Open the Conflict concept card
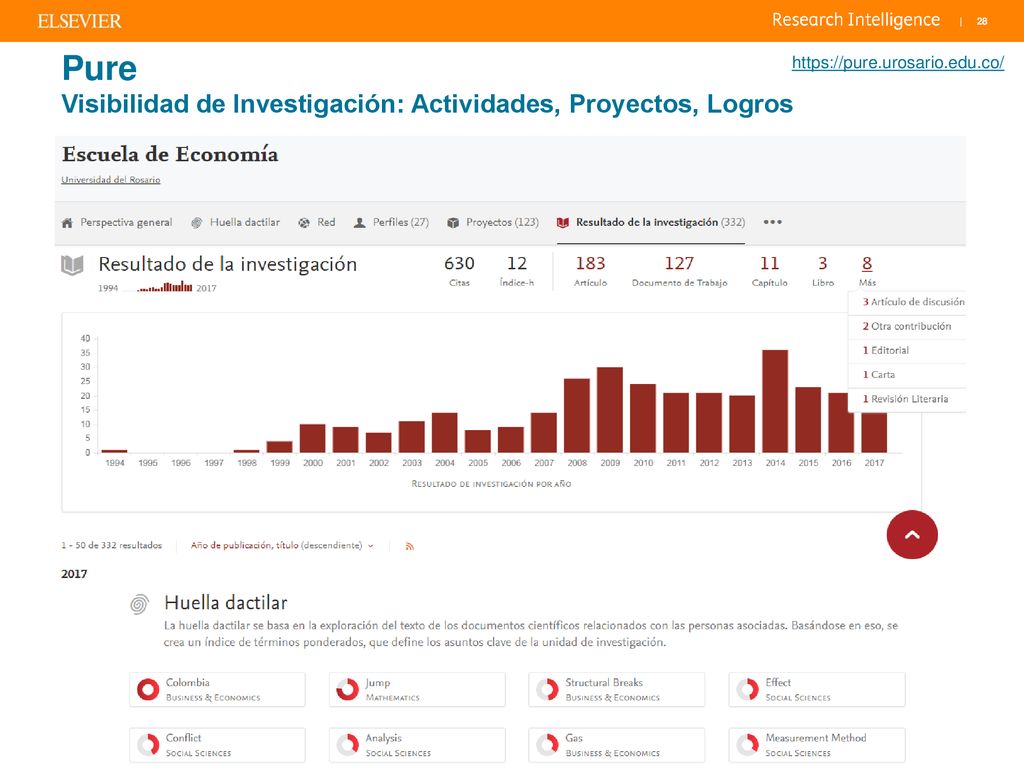 coord(217,744)
